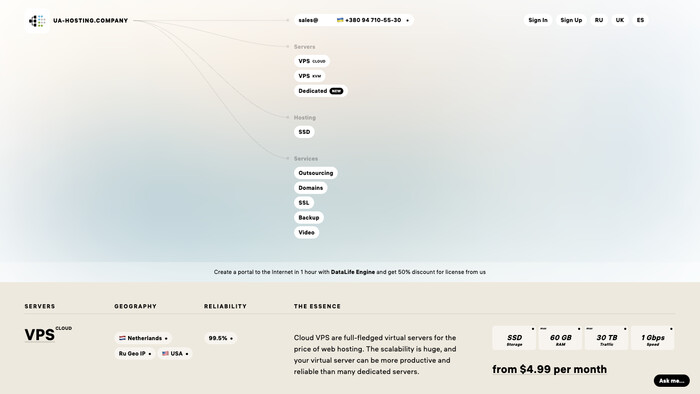Click the Services section label
Image resolution: width=700 pixels, height=394 pixels.
pyautogui.click(x=306, y=159)
